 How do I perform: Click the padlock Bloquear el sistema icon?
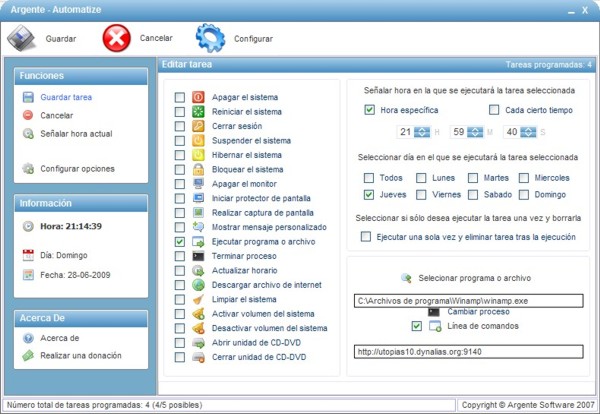tap(198, 169)
